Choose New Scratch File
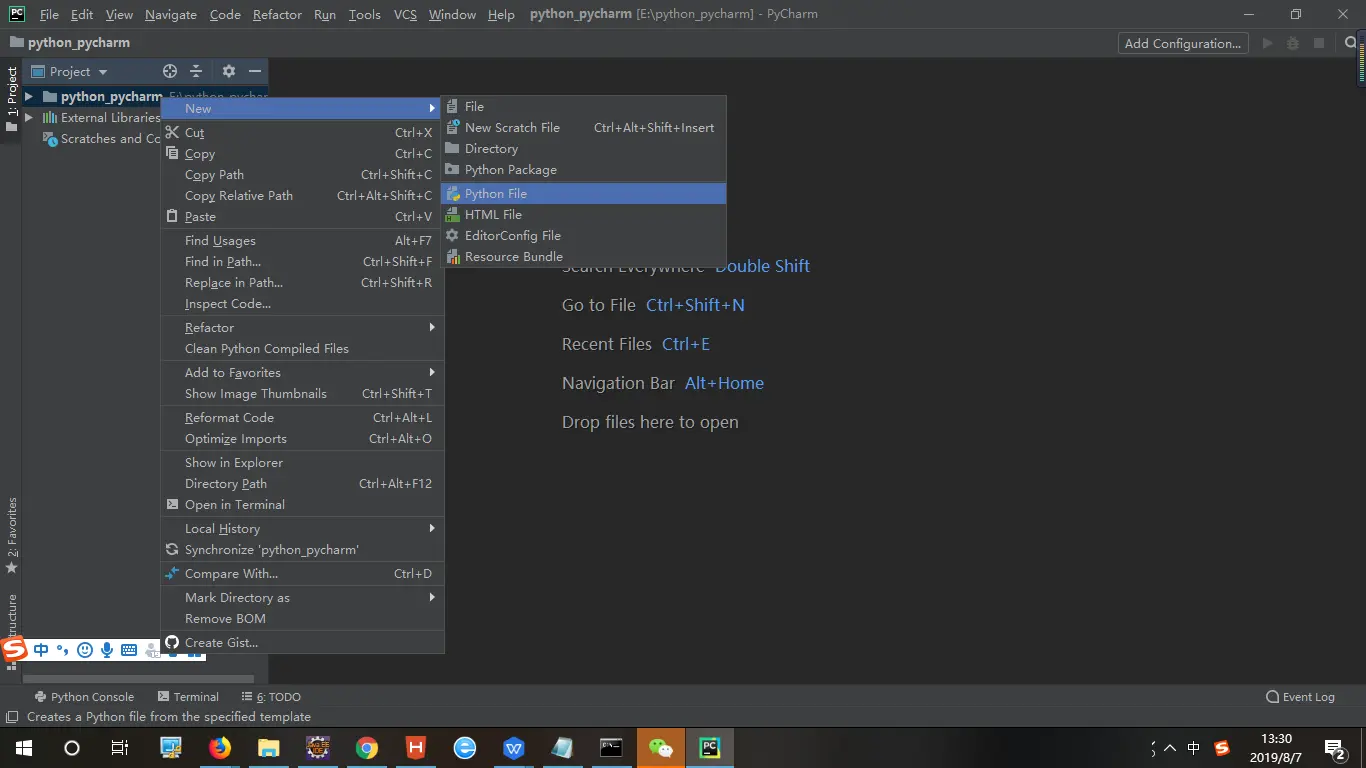1366x768 pixels. 584,128
